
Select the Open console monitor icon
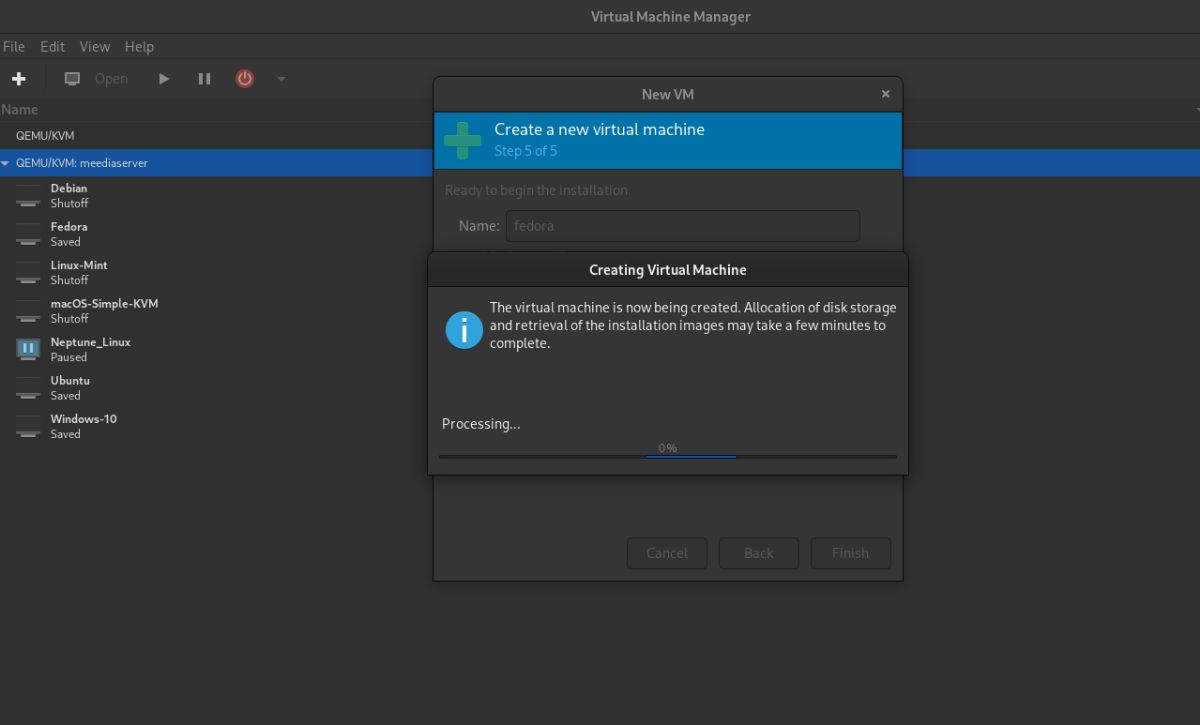coord(71,78)
